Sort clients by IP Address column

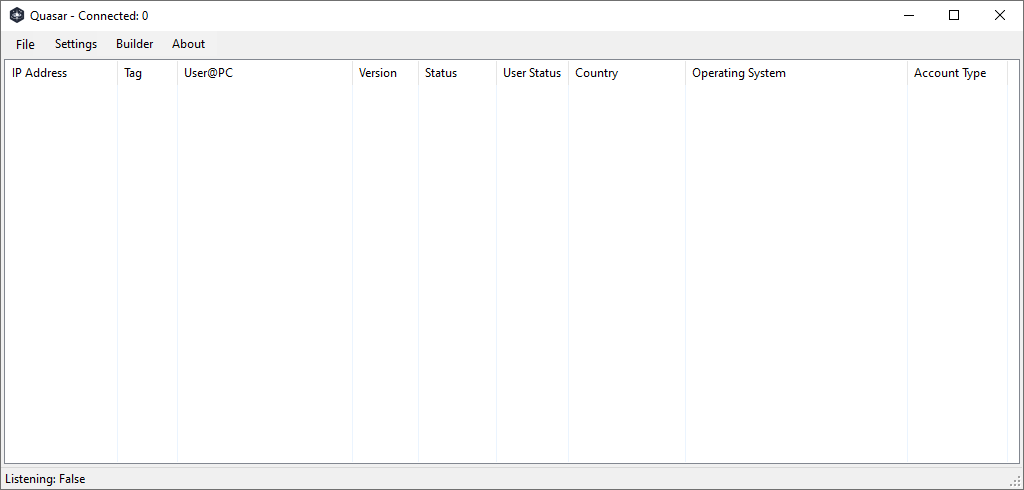[x=40, y=73]
